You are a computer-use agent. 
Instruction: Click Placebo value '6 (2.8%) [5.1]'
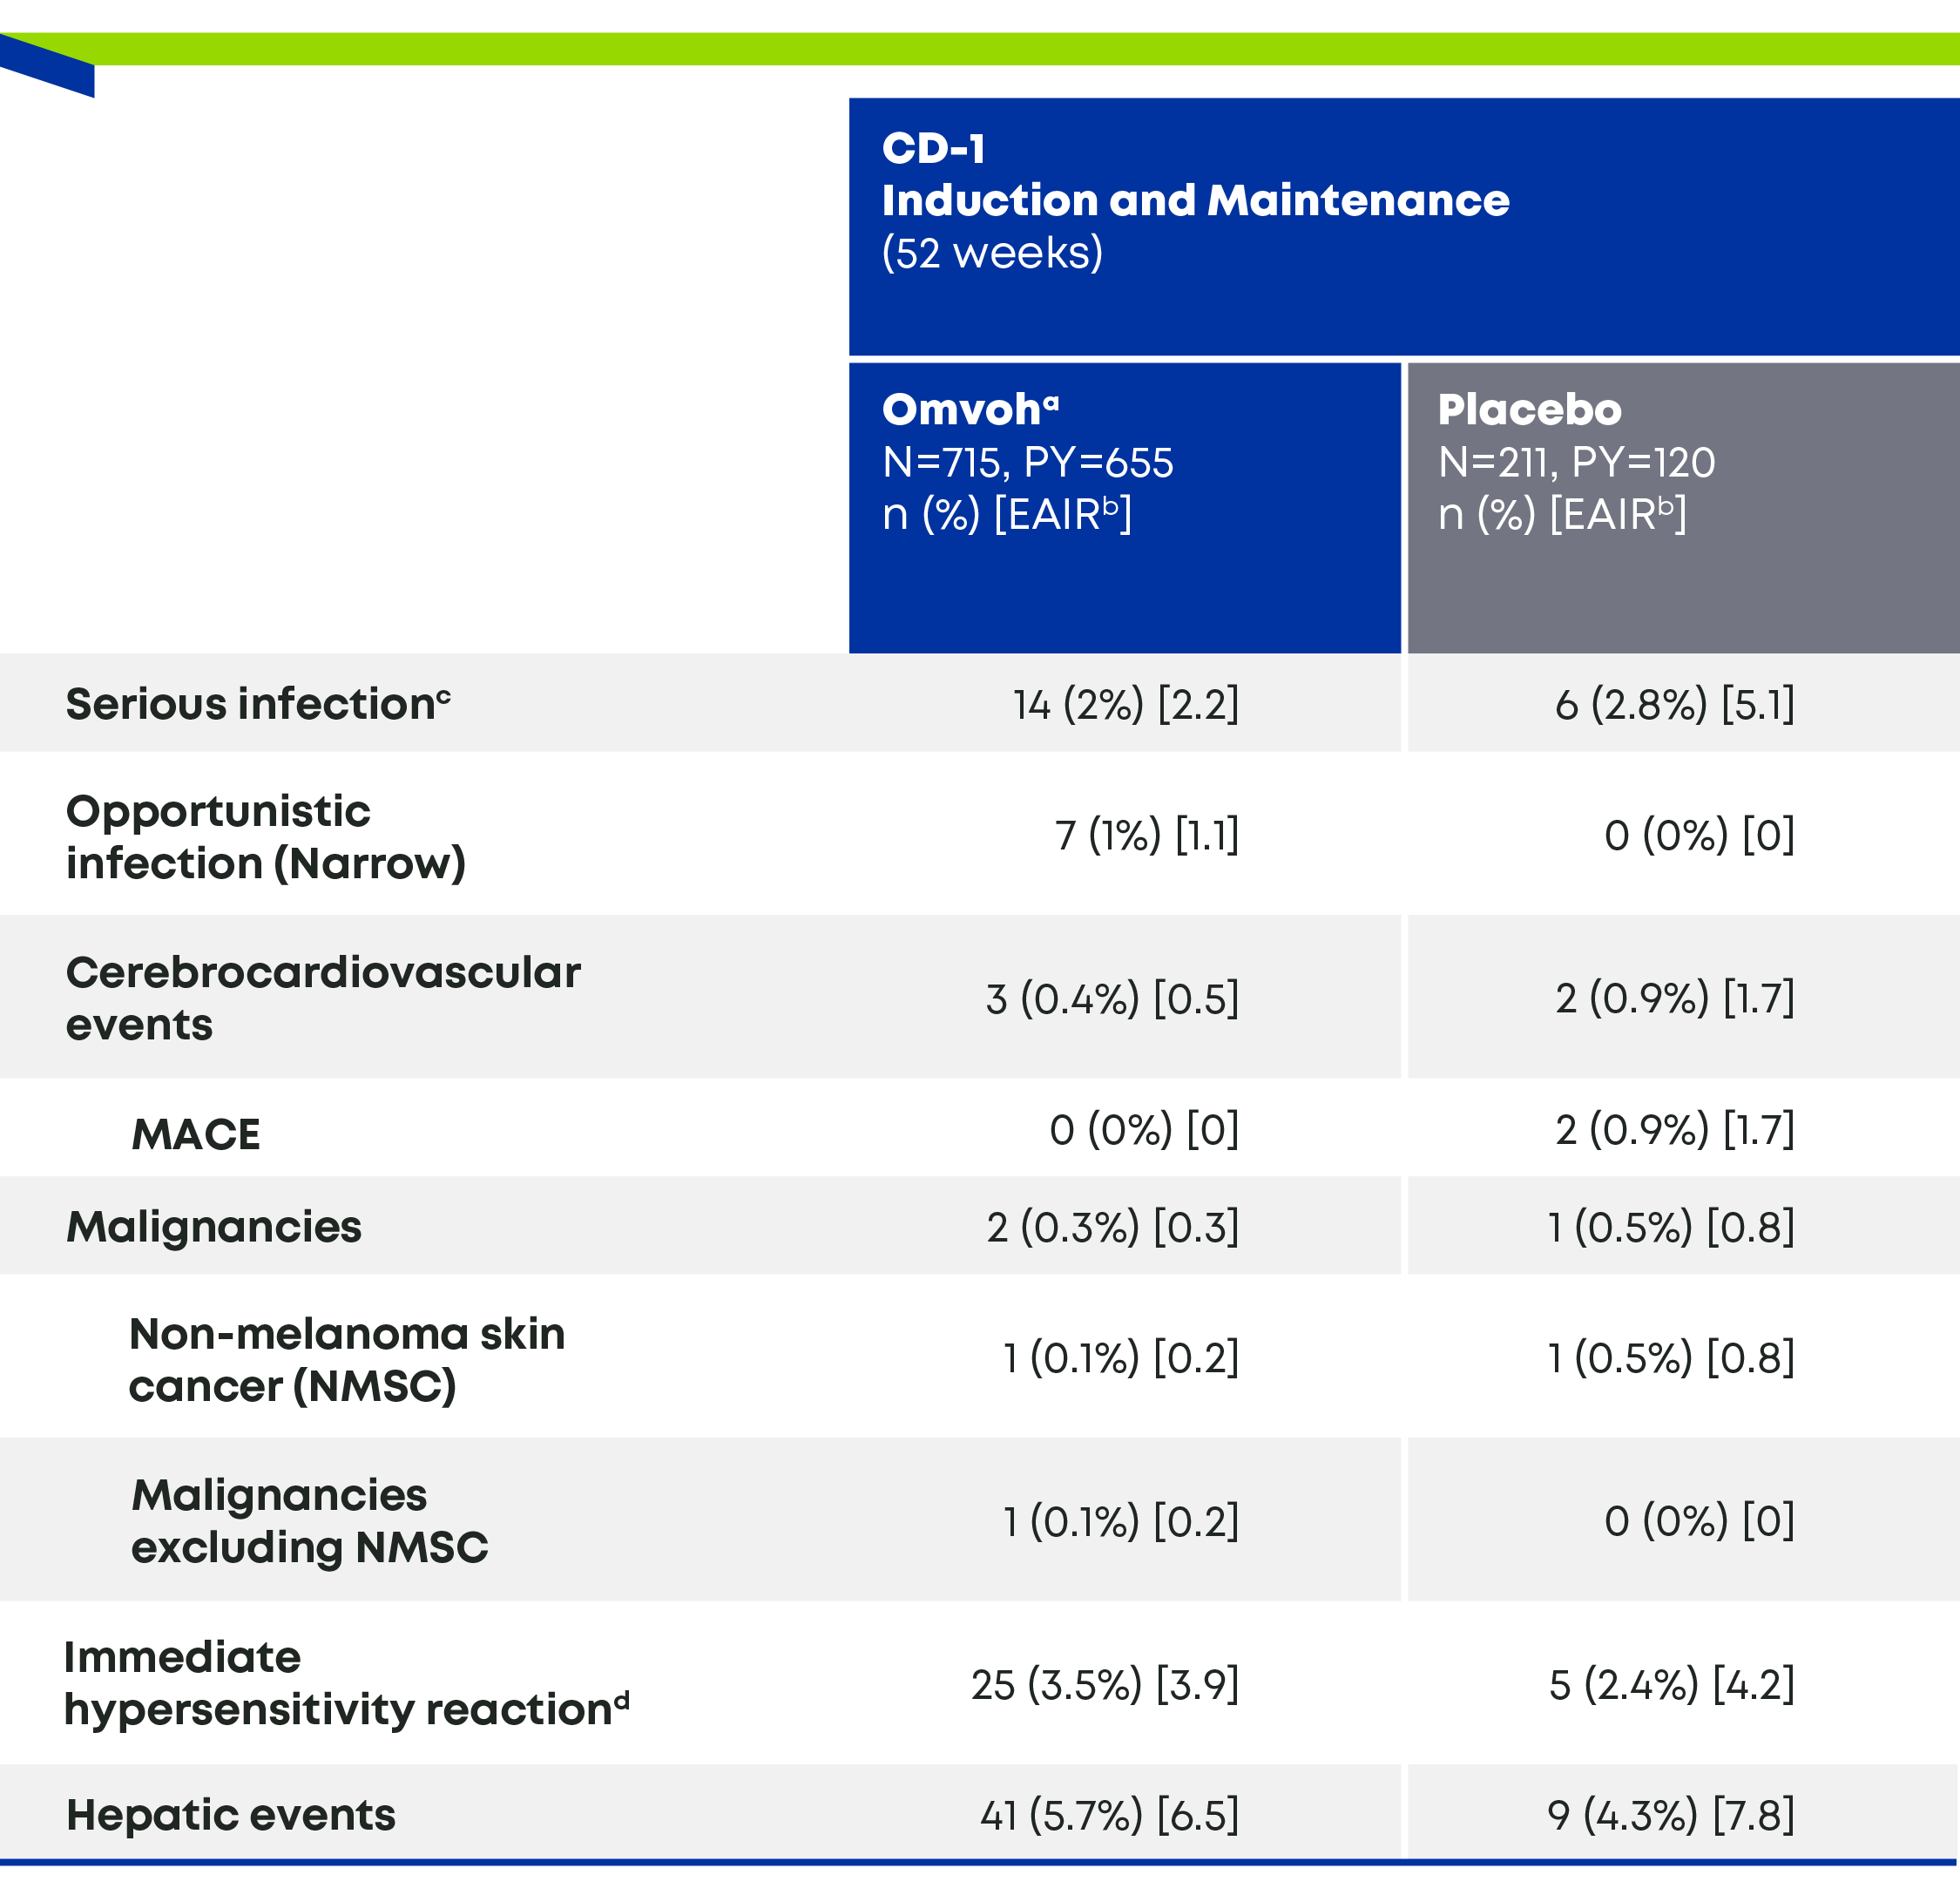(1675, 705)
